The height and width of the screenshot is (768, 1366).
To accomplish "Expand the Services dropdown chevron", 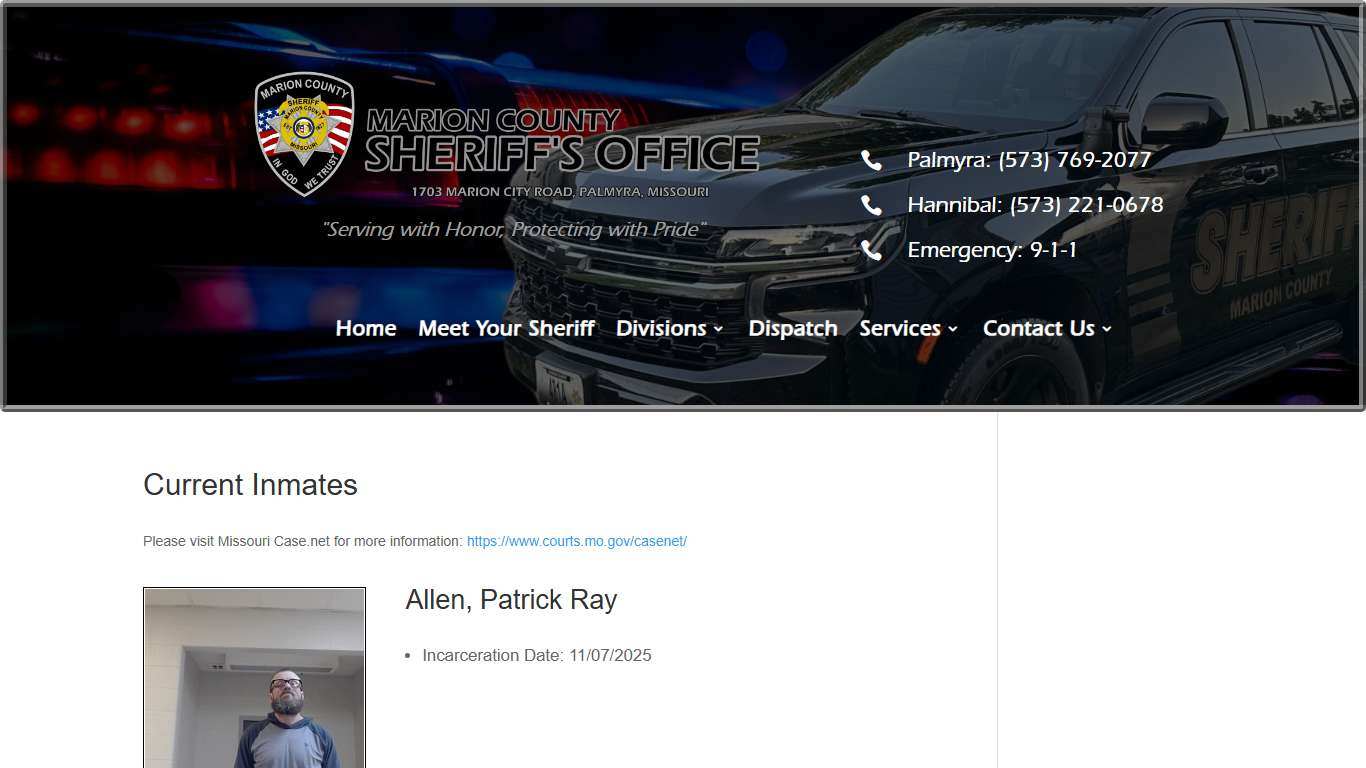I will click(953, 330).
